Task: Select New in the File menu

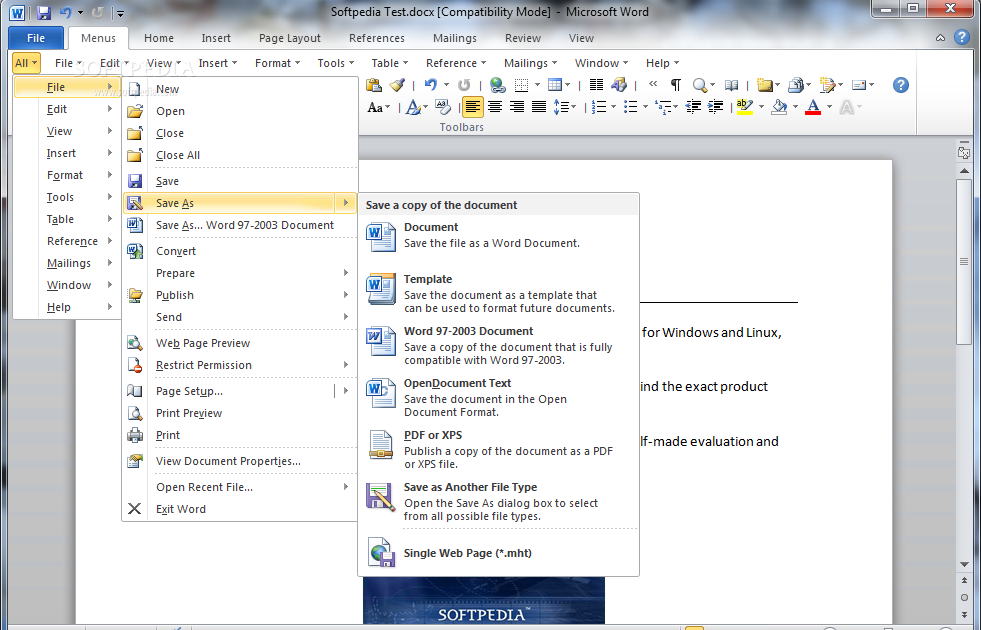Action: 240,89
